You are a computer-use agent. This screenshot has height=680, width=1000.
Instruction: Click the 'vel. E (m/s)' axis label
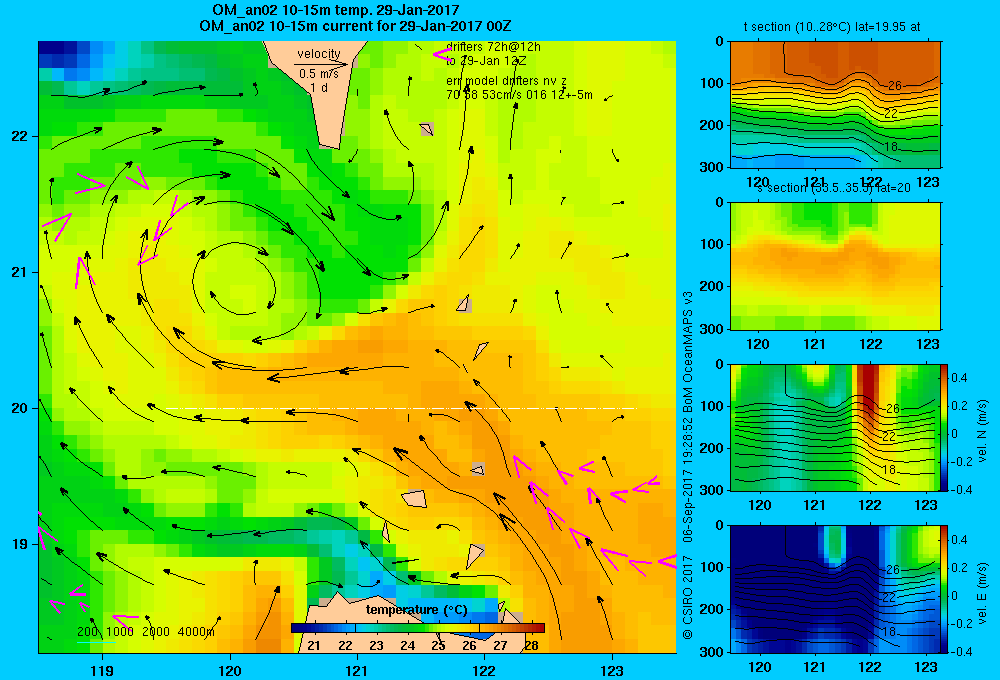tap(982, 593)
